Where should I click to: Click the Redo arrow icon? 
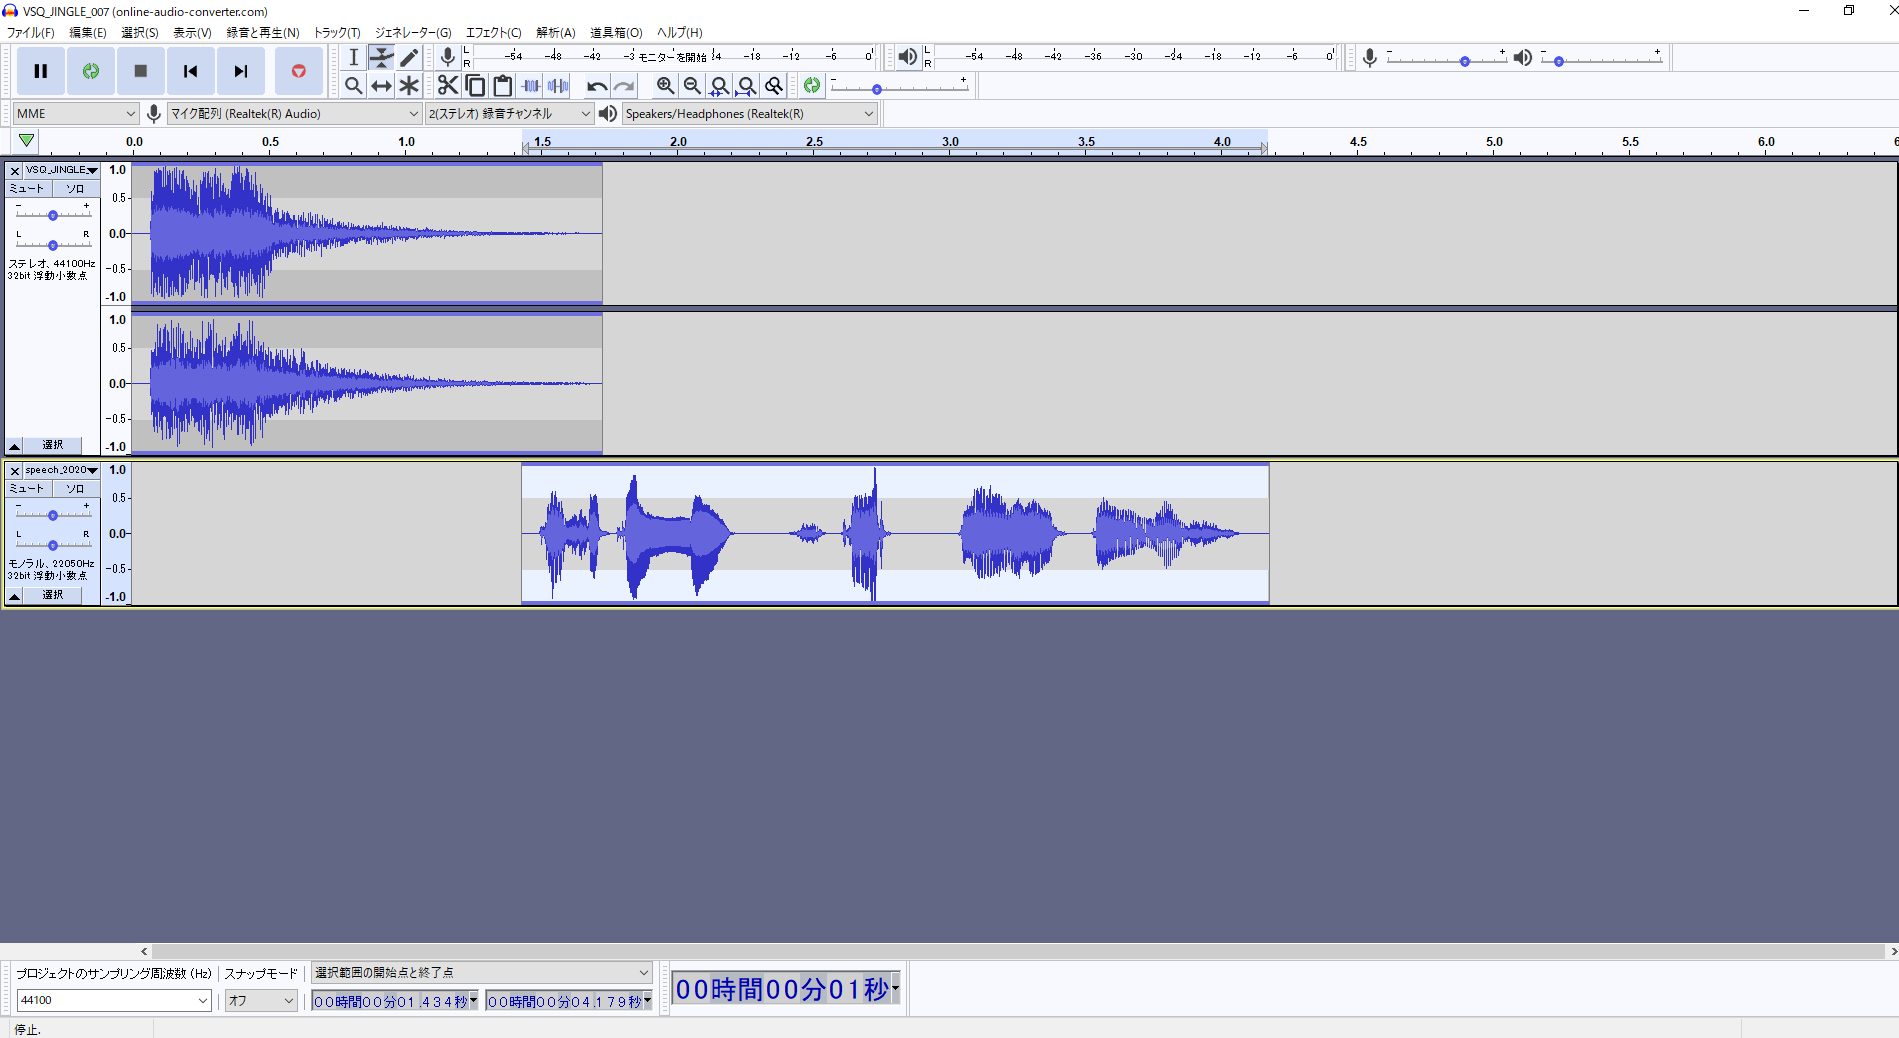coord(624,86)
